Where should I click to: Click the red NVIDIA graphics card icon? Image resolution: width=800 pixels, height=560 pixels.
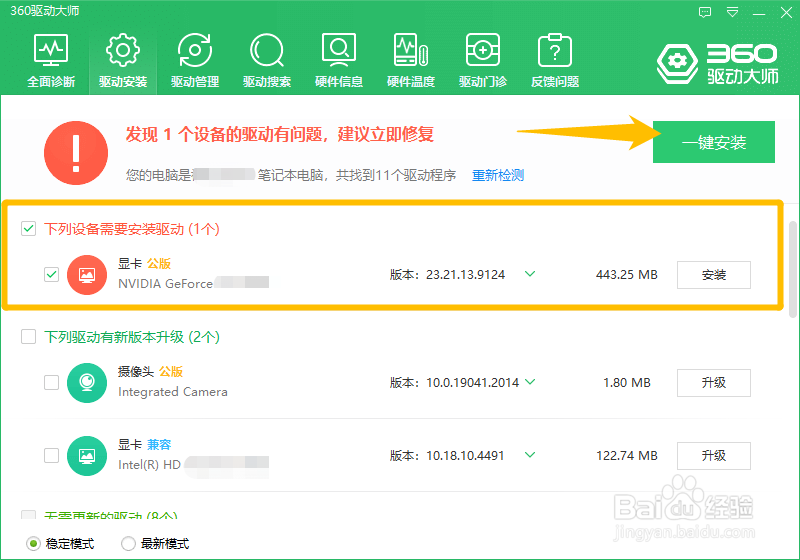87,275
